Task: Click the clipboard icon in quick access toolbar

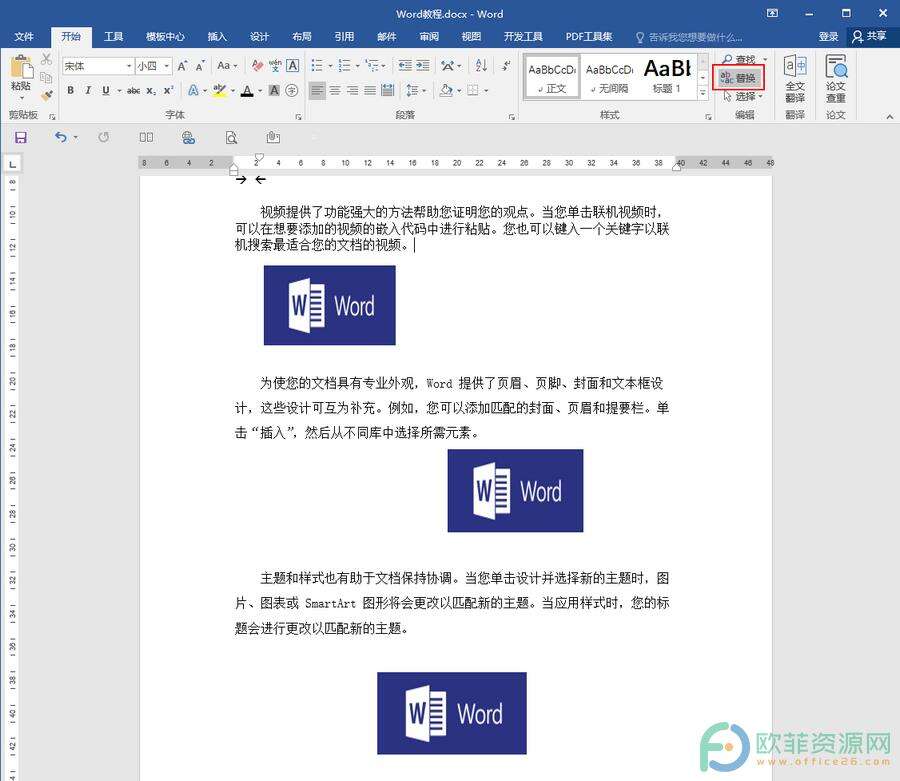Action: (273, 138)
